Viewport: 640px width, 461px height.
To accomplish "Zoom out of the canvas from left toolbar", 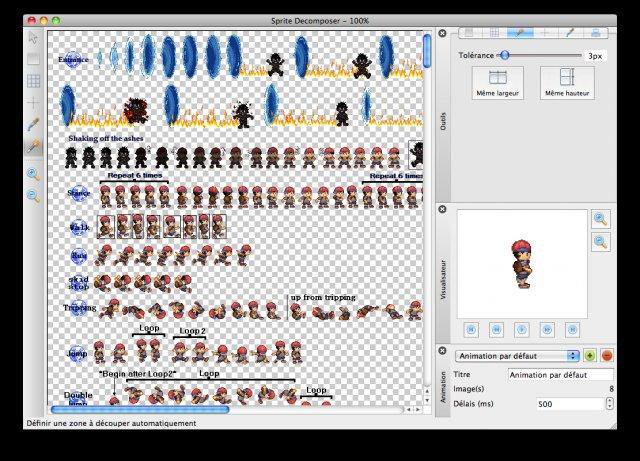I will [33, 196].
